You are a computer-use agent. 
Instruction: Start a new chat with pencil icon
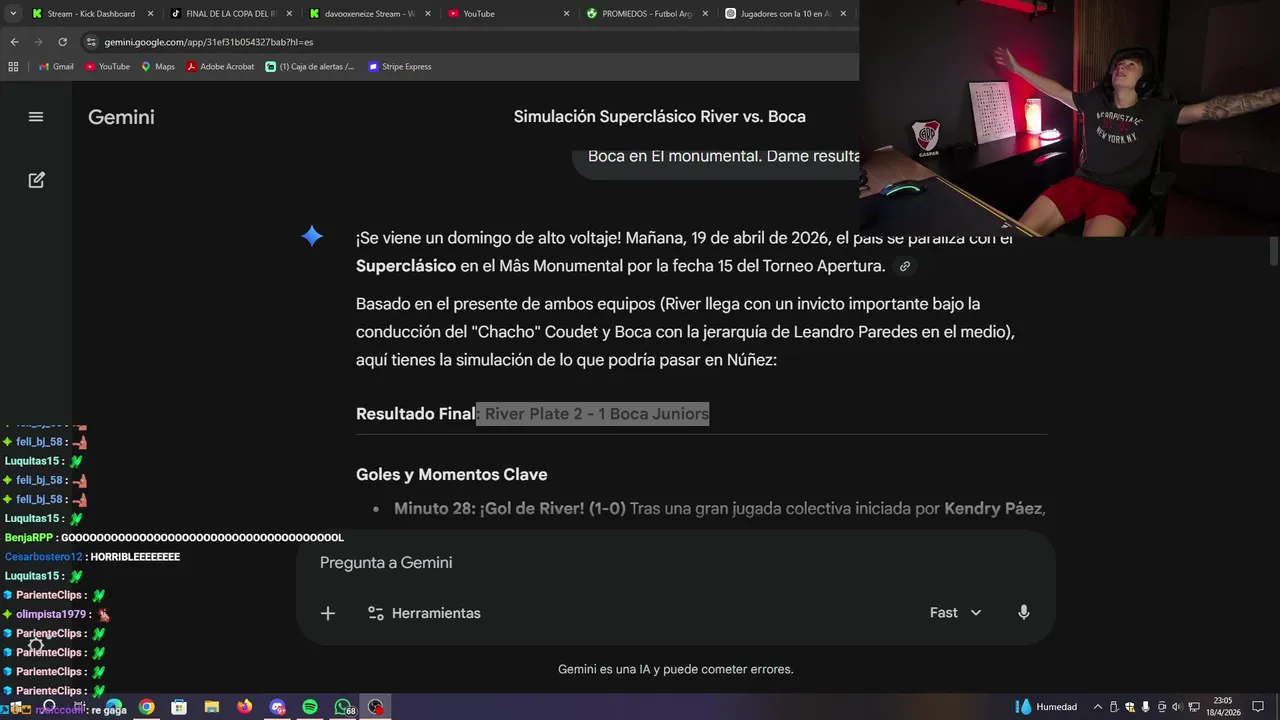36,180
